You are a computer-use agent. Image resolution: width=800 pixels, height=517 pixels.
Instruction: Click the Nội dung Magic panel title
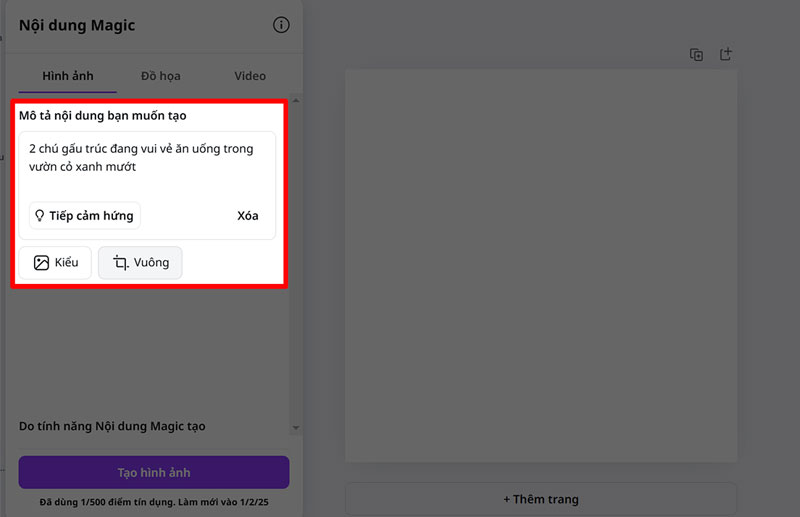pyautogui.click(x=77, y=25)
